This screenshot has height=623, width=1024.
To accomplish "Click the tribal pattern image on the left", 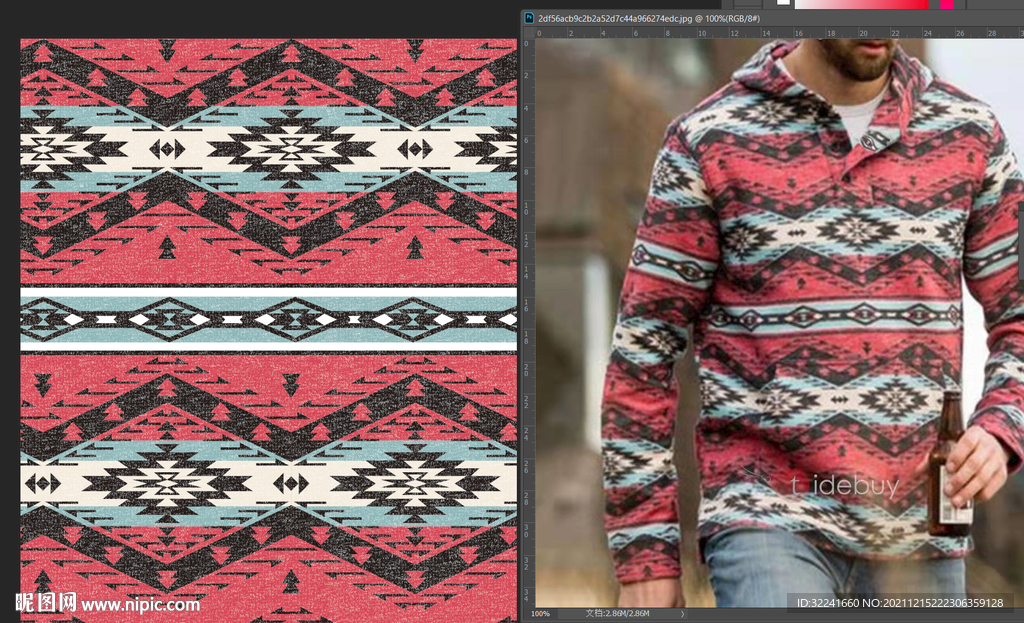I will point(268,330).
